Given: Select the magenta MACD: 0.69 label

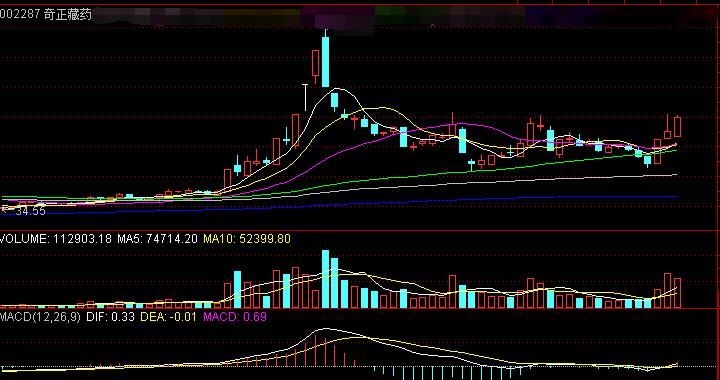Looking at the screenshot, I should 235,317.
